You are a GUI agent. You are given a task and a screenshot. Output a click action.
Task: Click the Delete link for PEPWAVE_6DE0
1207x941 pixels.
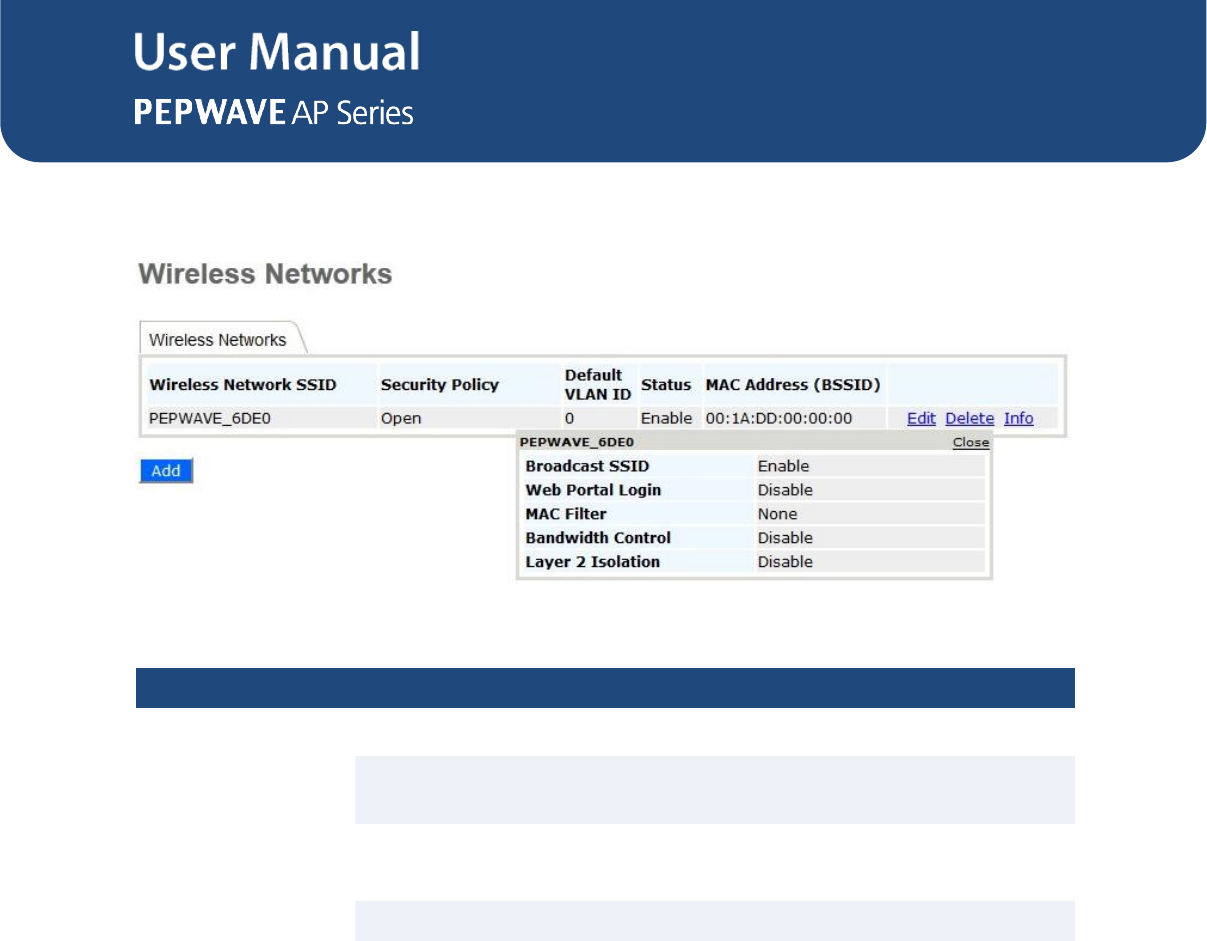(969, 418)
